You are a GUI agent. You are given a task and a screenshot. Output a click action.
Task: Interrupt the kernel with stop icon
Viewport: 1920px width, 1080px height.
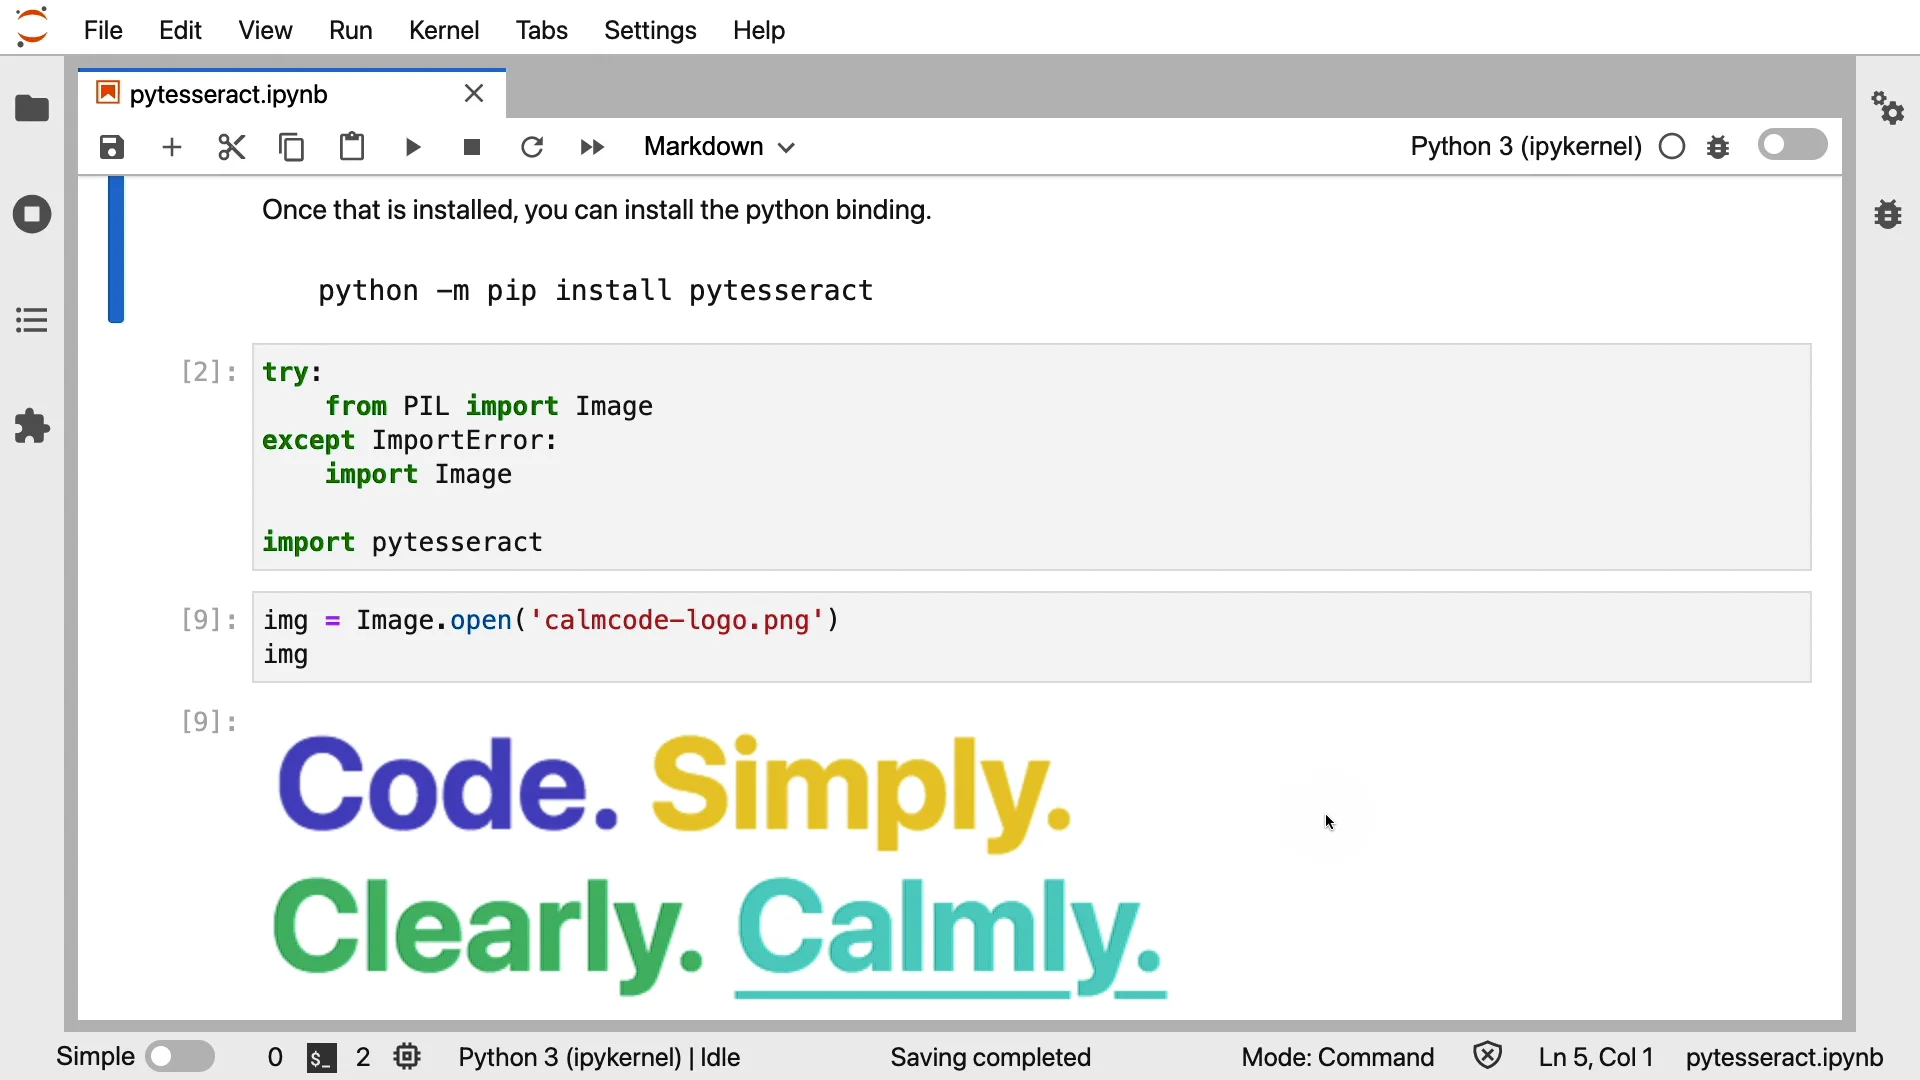473,148
